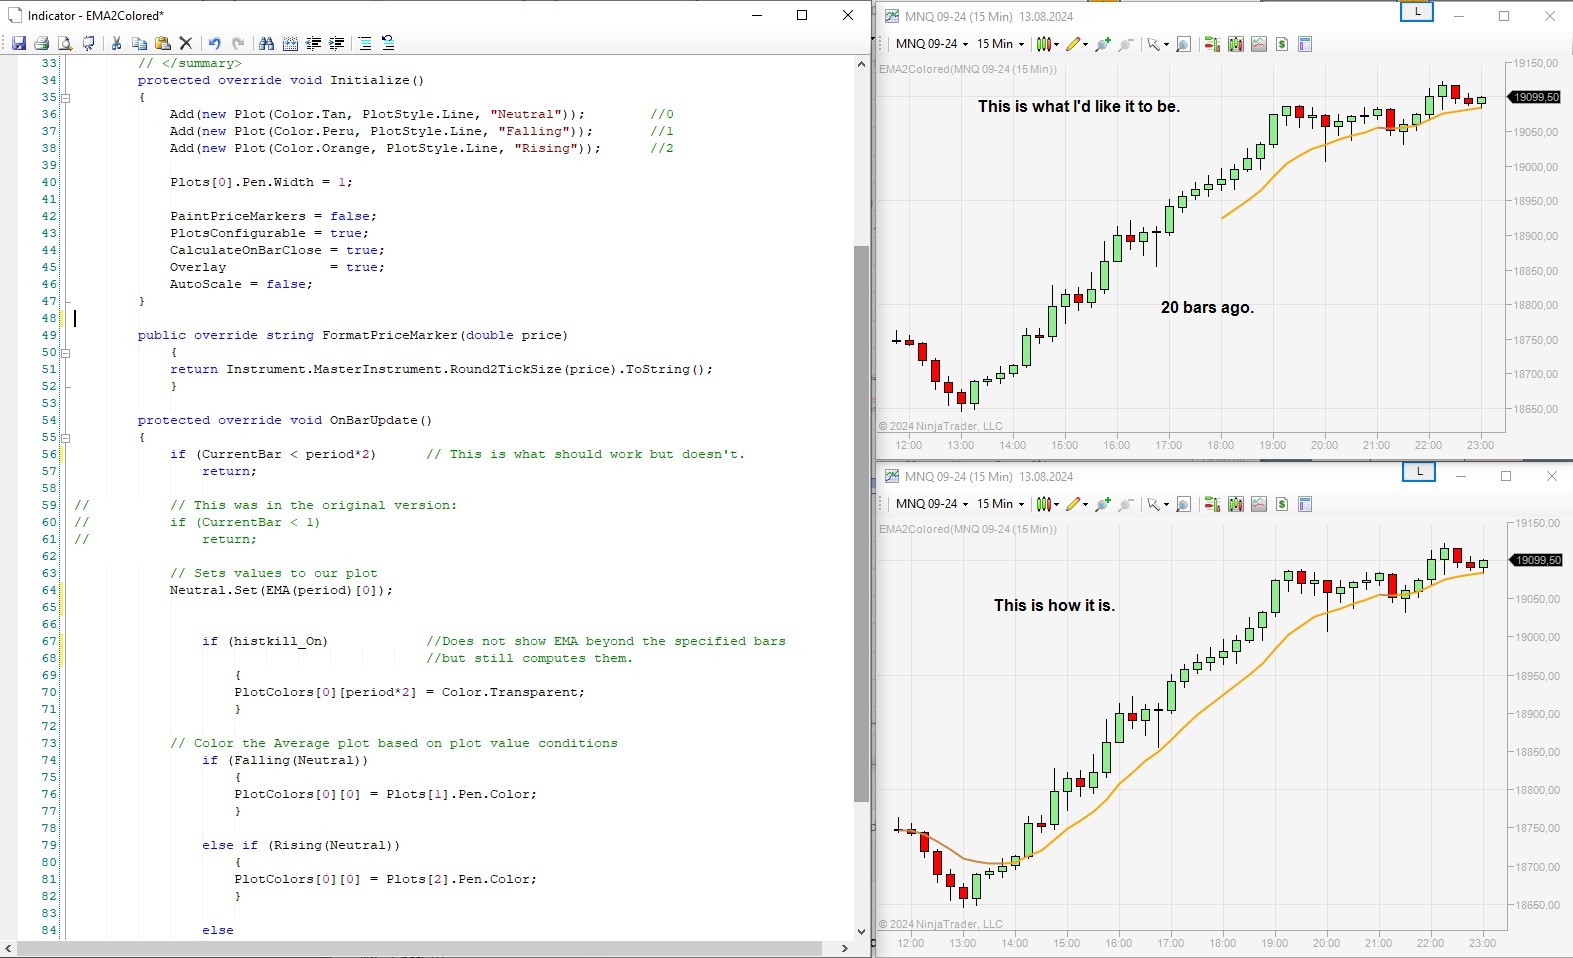Paste clipboard into the editor
This screenshot has width=1573, height=958.
162,43
